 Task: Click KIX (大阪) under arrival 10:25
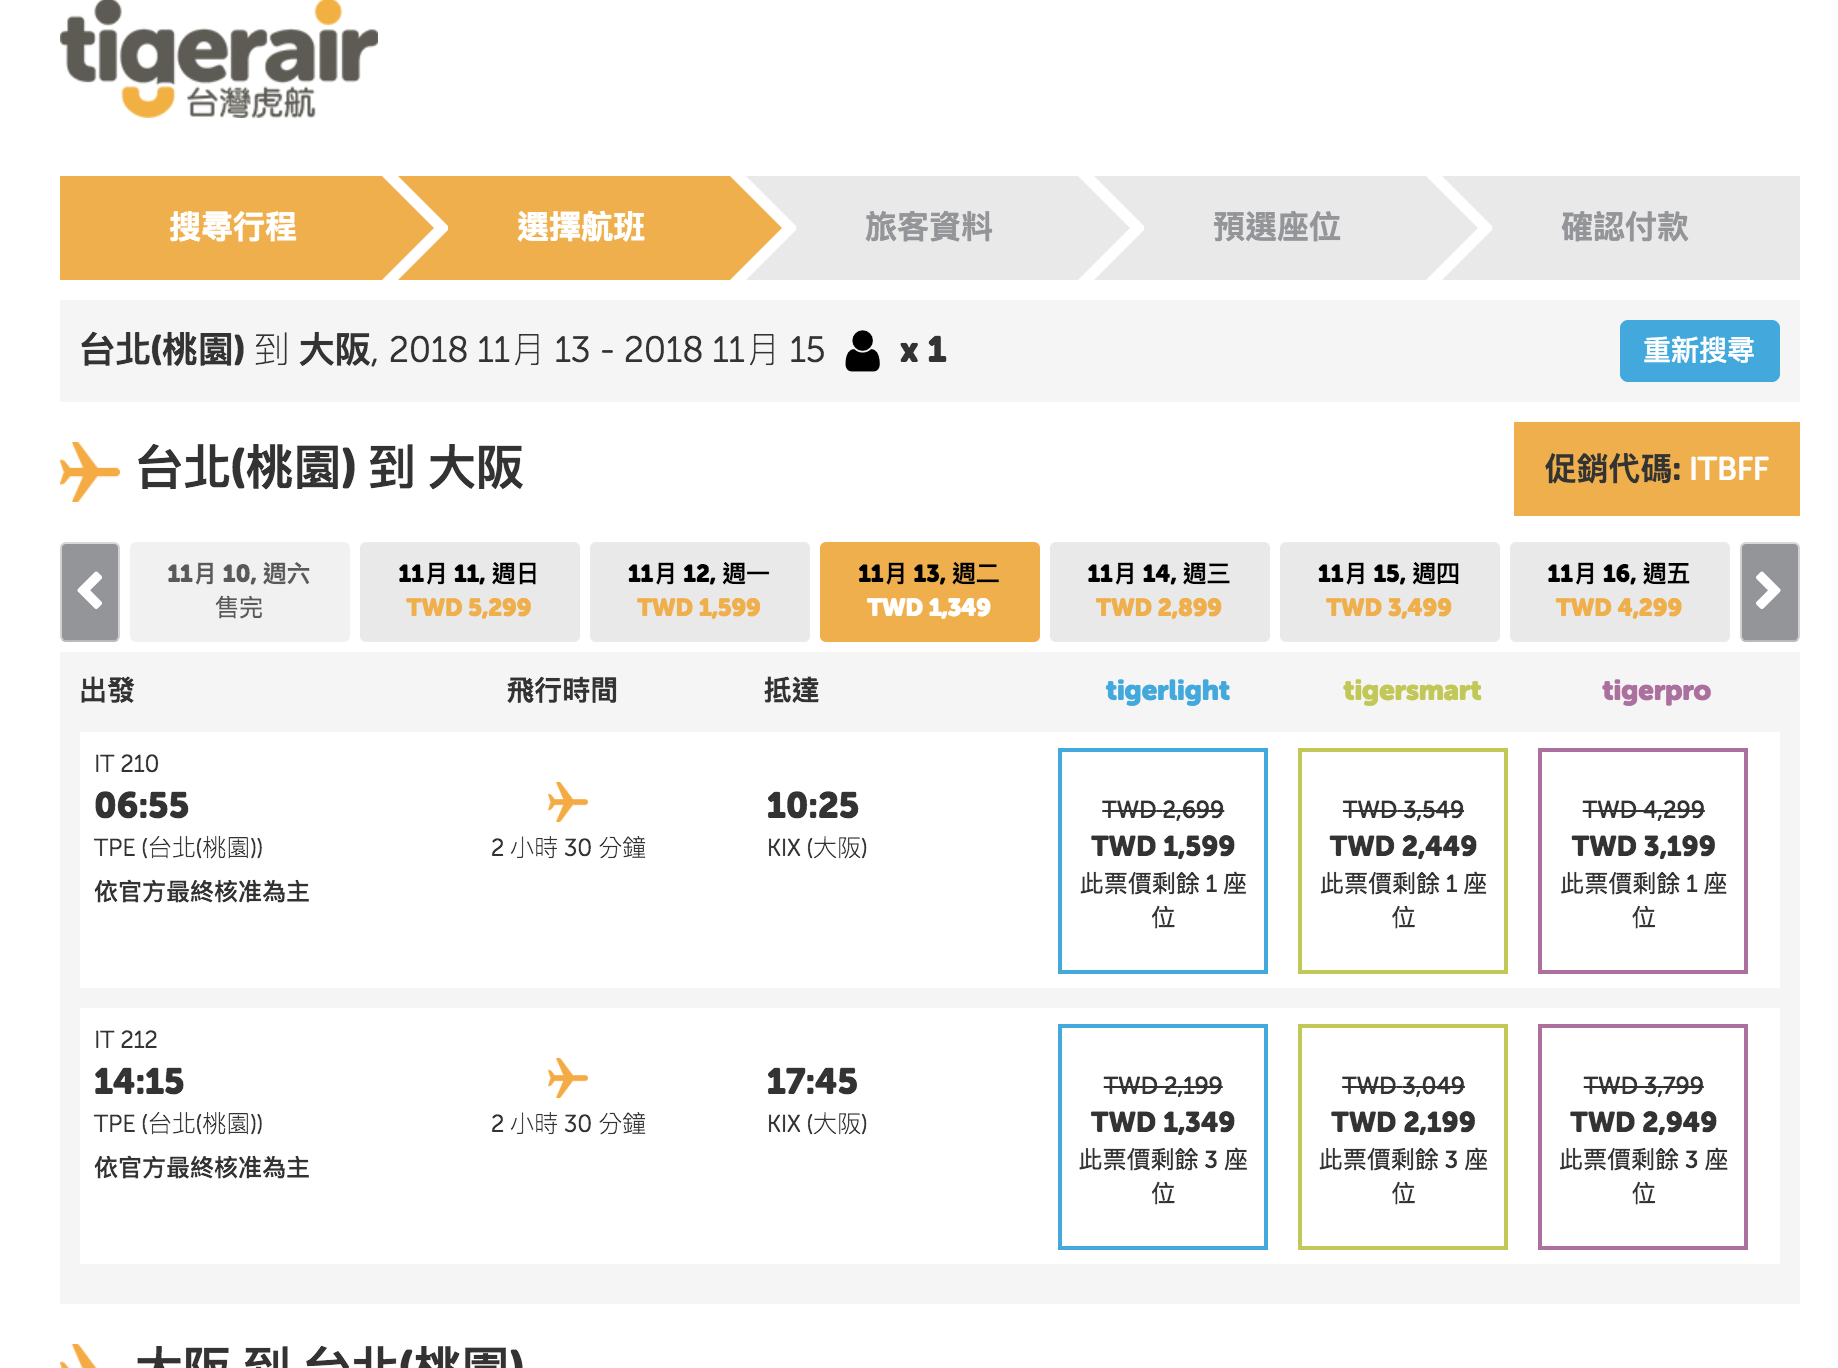(x=817, y=848)
